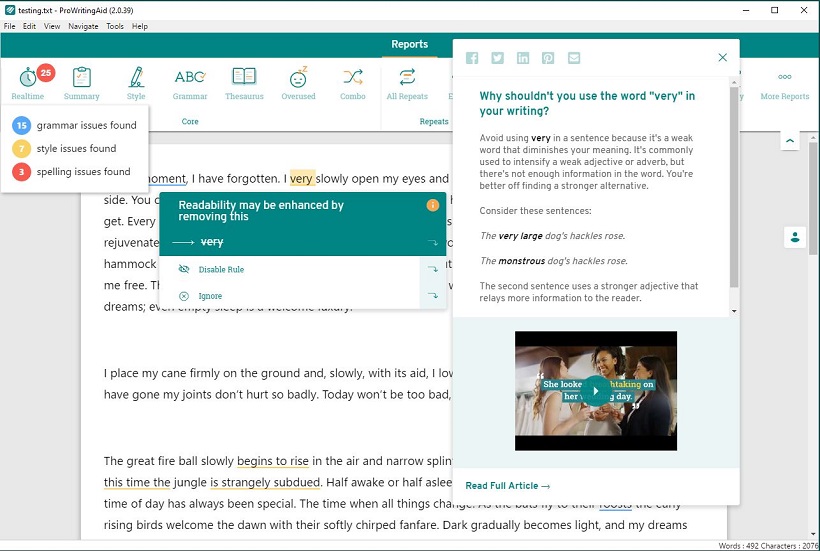Screen dimensions: 820x551
Task: Share article via email icon
Action: click(x=574, y=58)
